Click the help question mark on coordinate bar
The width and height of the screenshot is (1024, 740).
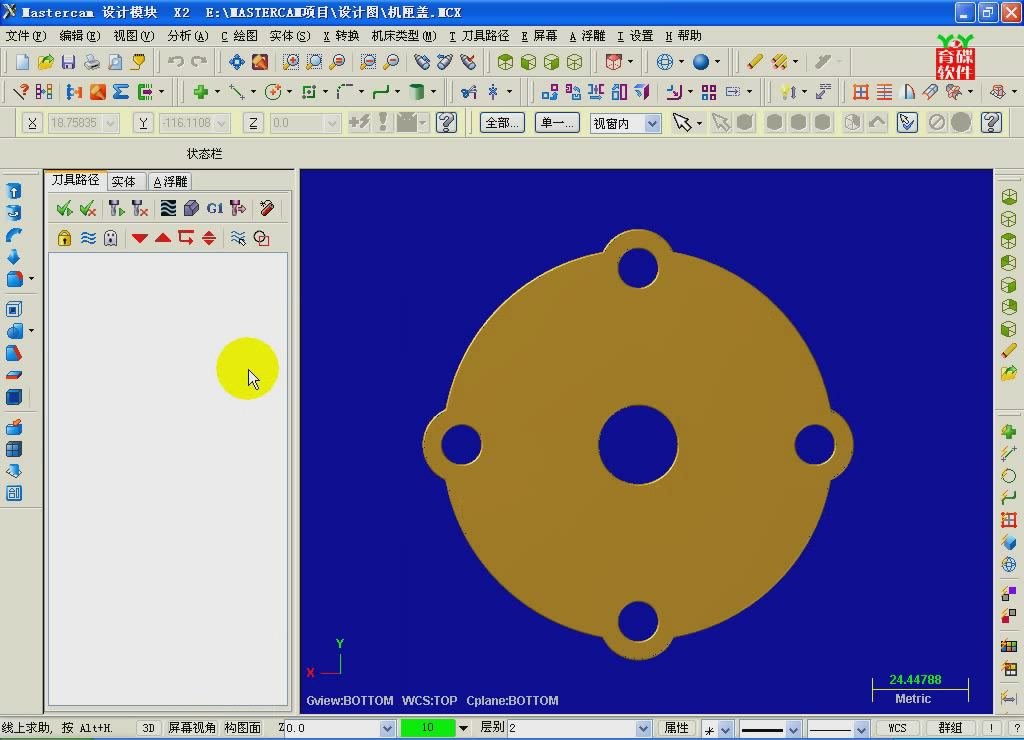click(446, 122)
